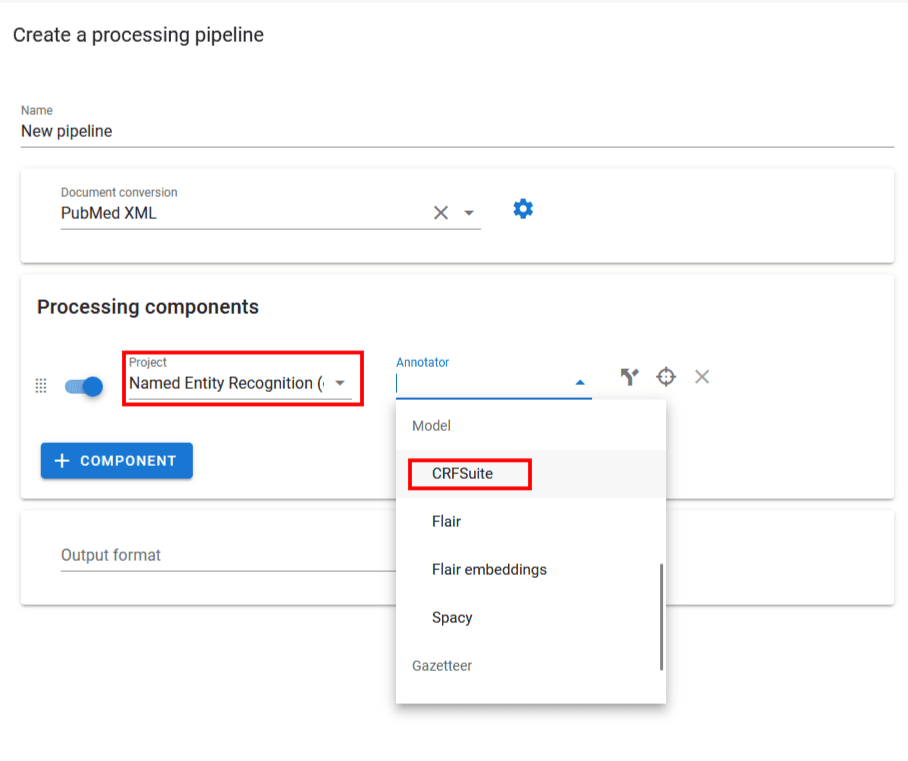Screen dimensions: 908x761
Task: Click the pipeline Name input field
Action: click(456, 131)
